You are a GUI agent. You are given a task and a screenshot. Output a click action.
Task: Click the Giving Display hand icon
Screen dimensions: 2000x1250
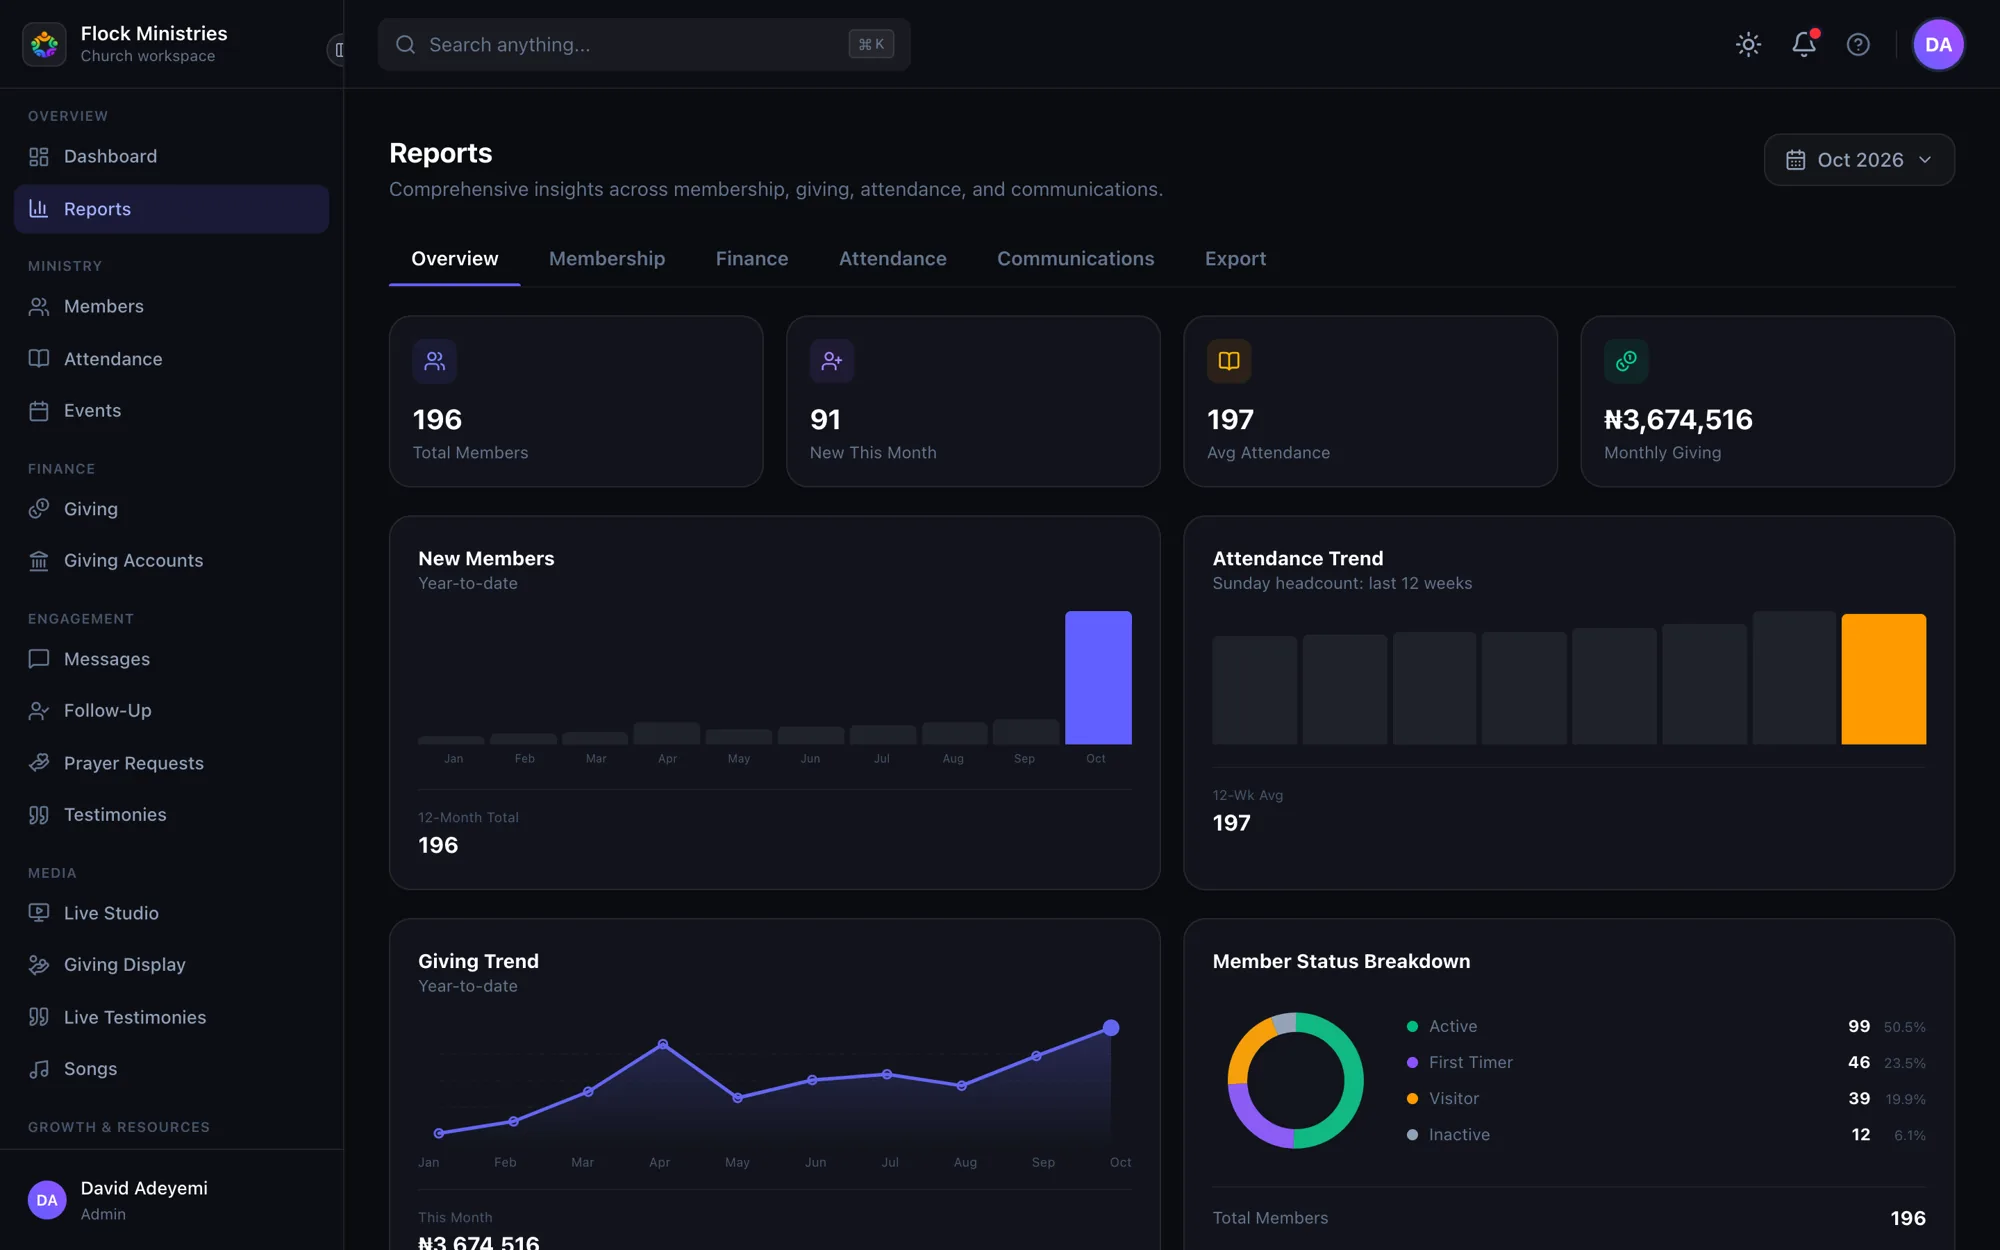click(39, 965)
